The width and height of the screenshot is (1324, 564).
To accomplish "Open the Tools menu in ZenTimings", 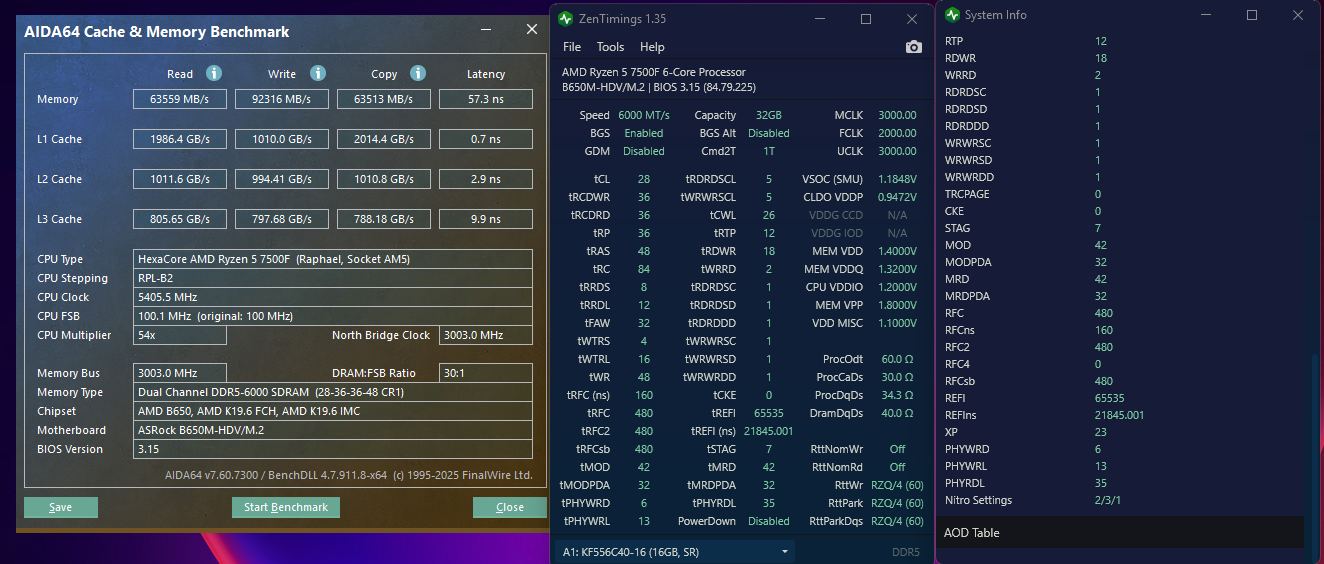I will tap(610, 47).
